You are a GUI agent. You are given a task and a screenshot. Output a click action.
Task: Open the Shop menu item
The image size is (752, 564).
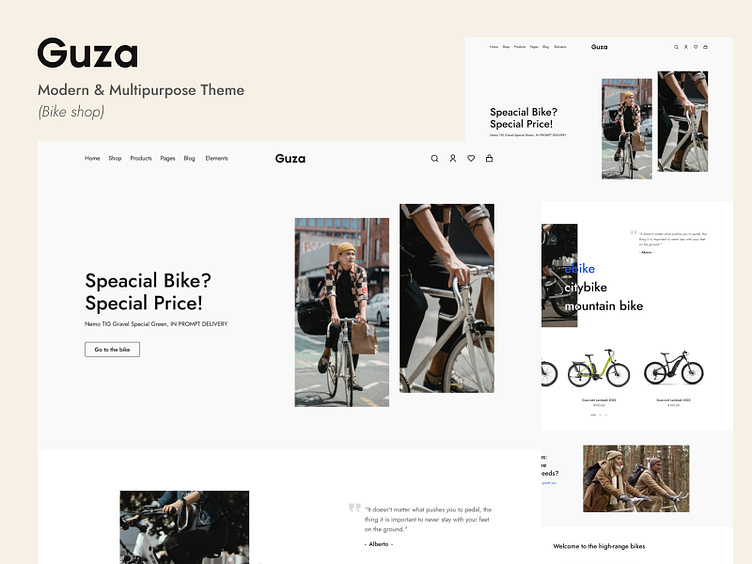[115, 158]
